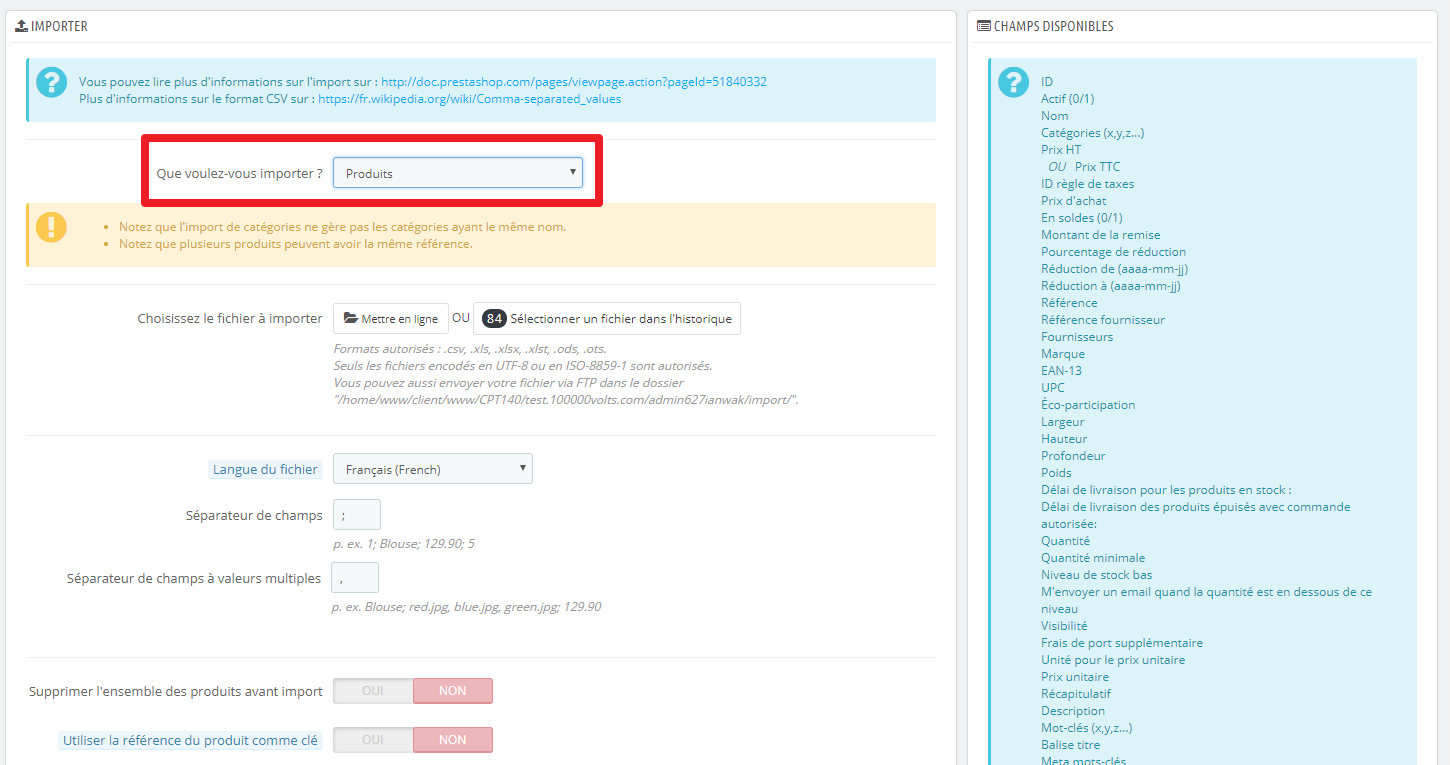
Task: Click 'Prix HT' in available fields
Action: (x=1061, y=150)
